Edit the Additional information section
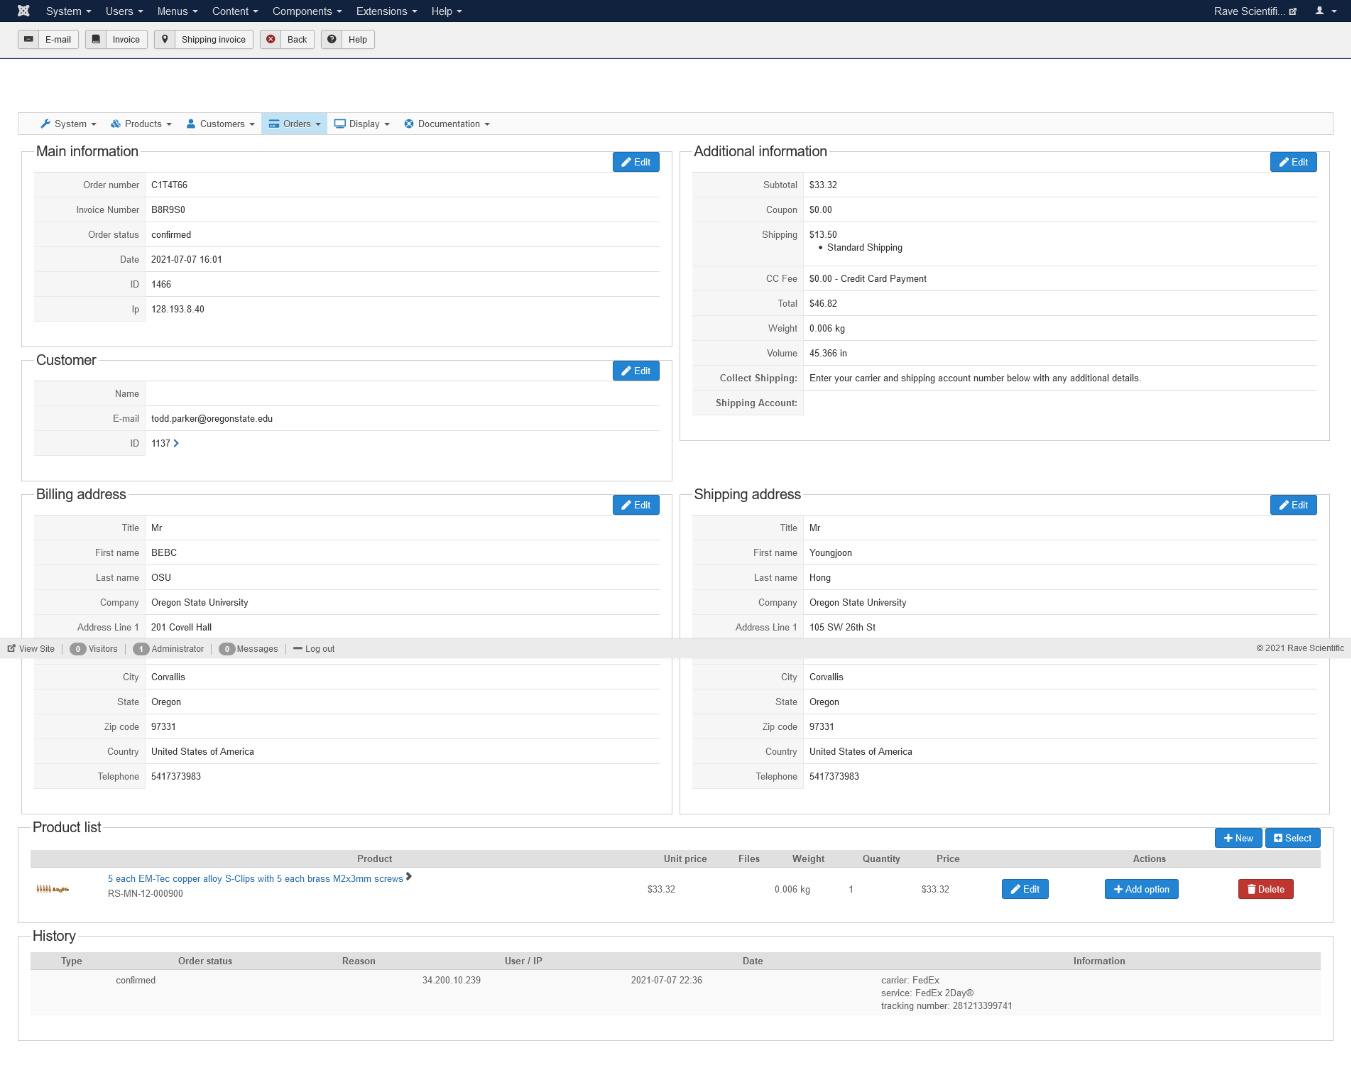Image resolution: width=1351 pixels, height=1080 pixels. click(x=1293, y=162)
